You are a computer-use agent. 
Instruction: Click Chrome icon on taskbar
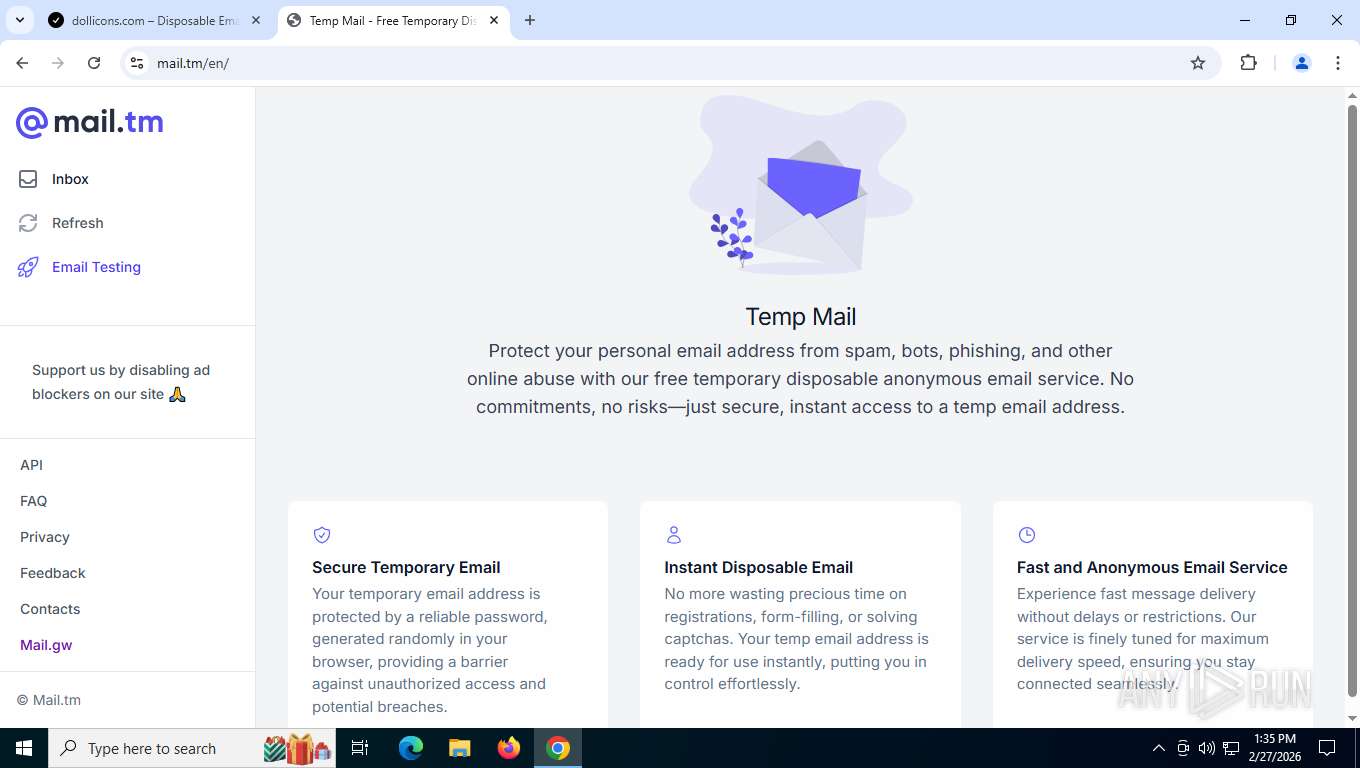558,748
